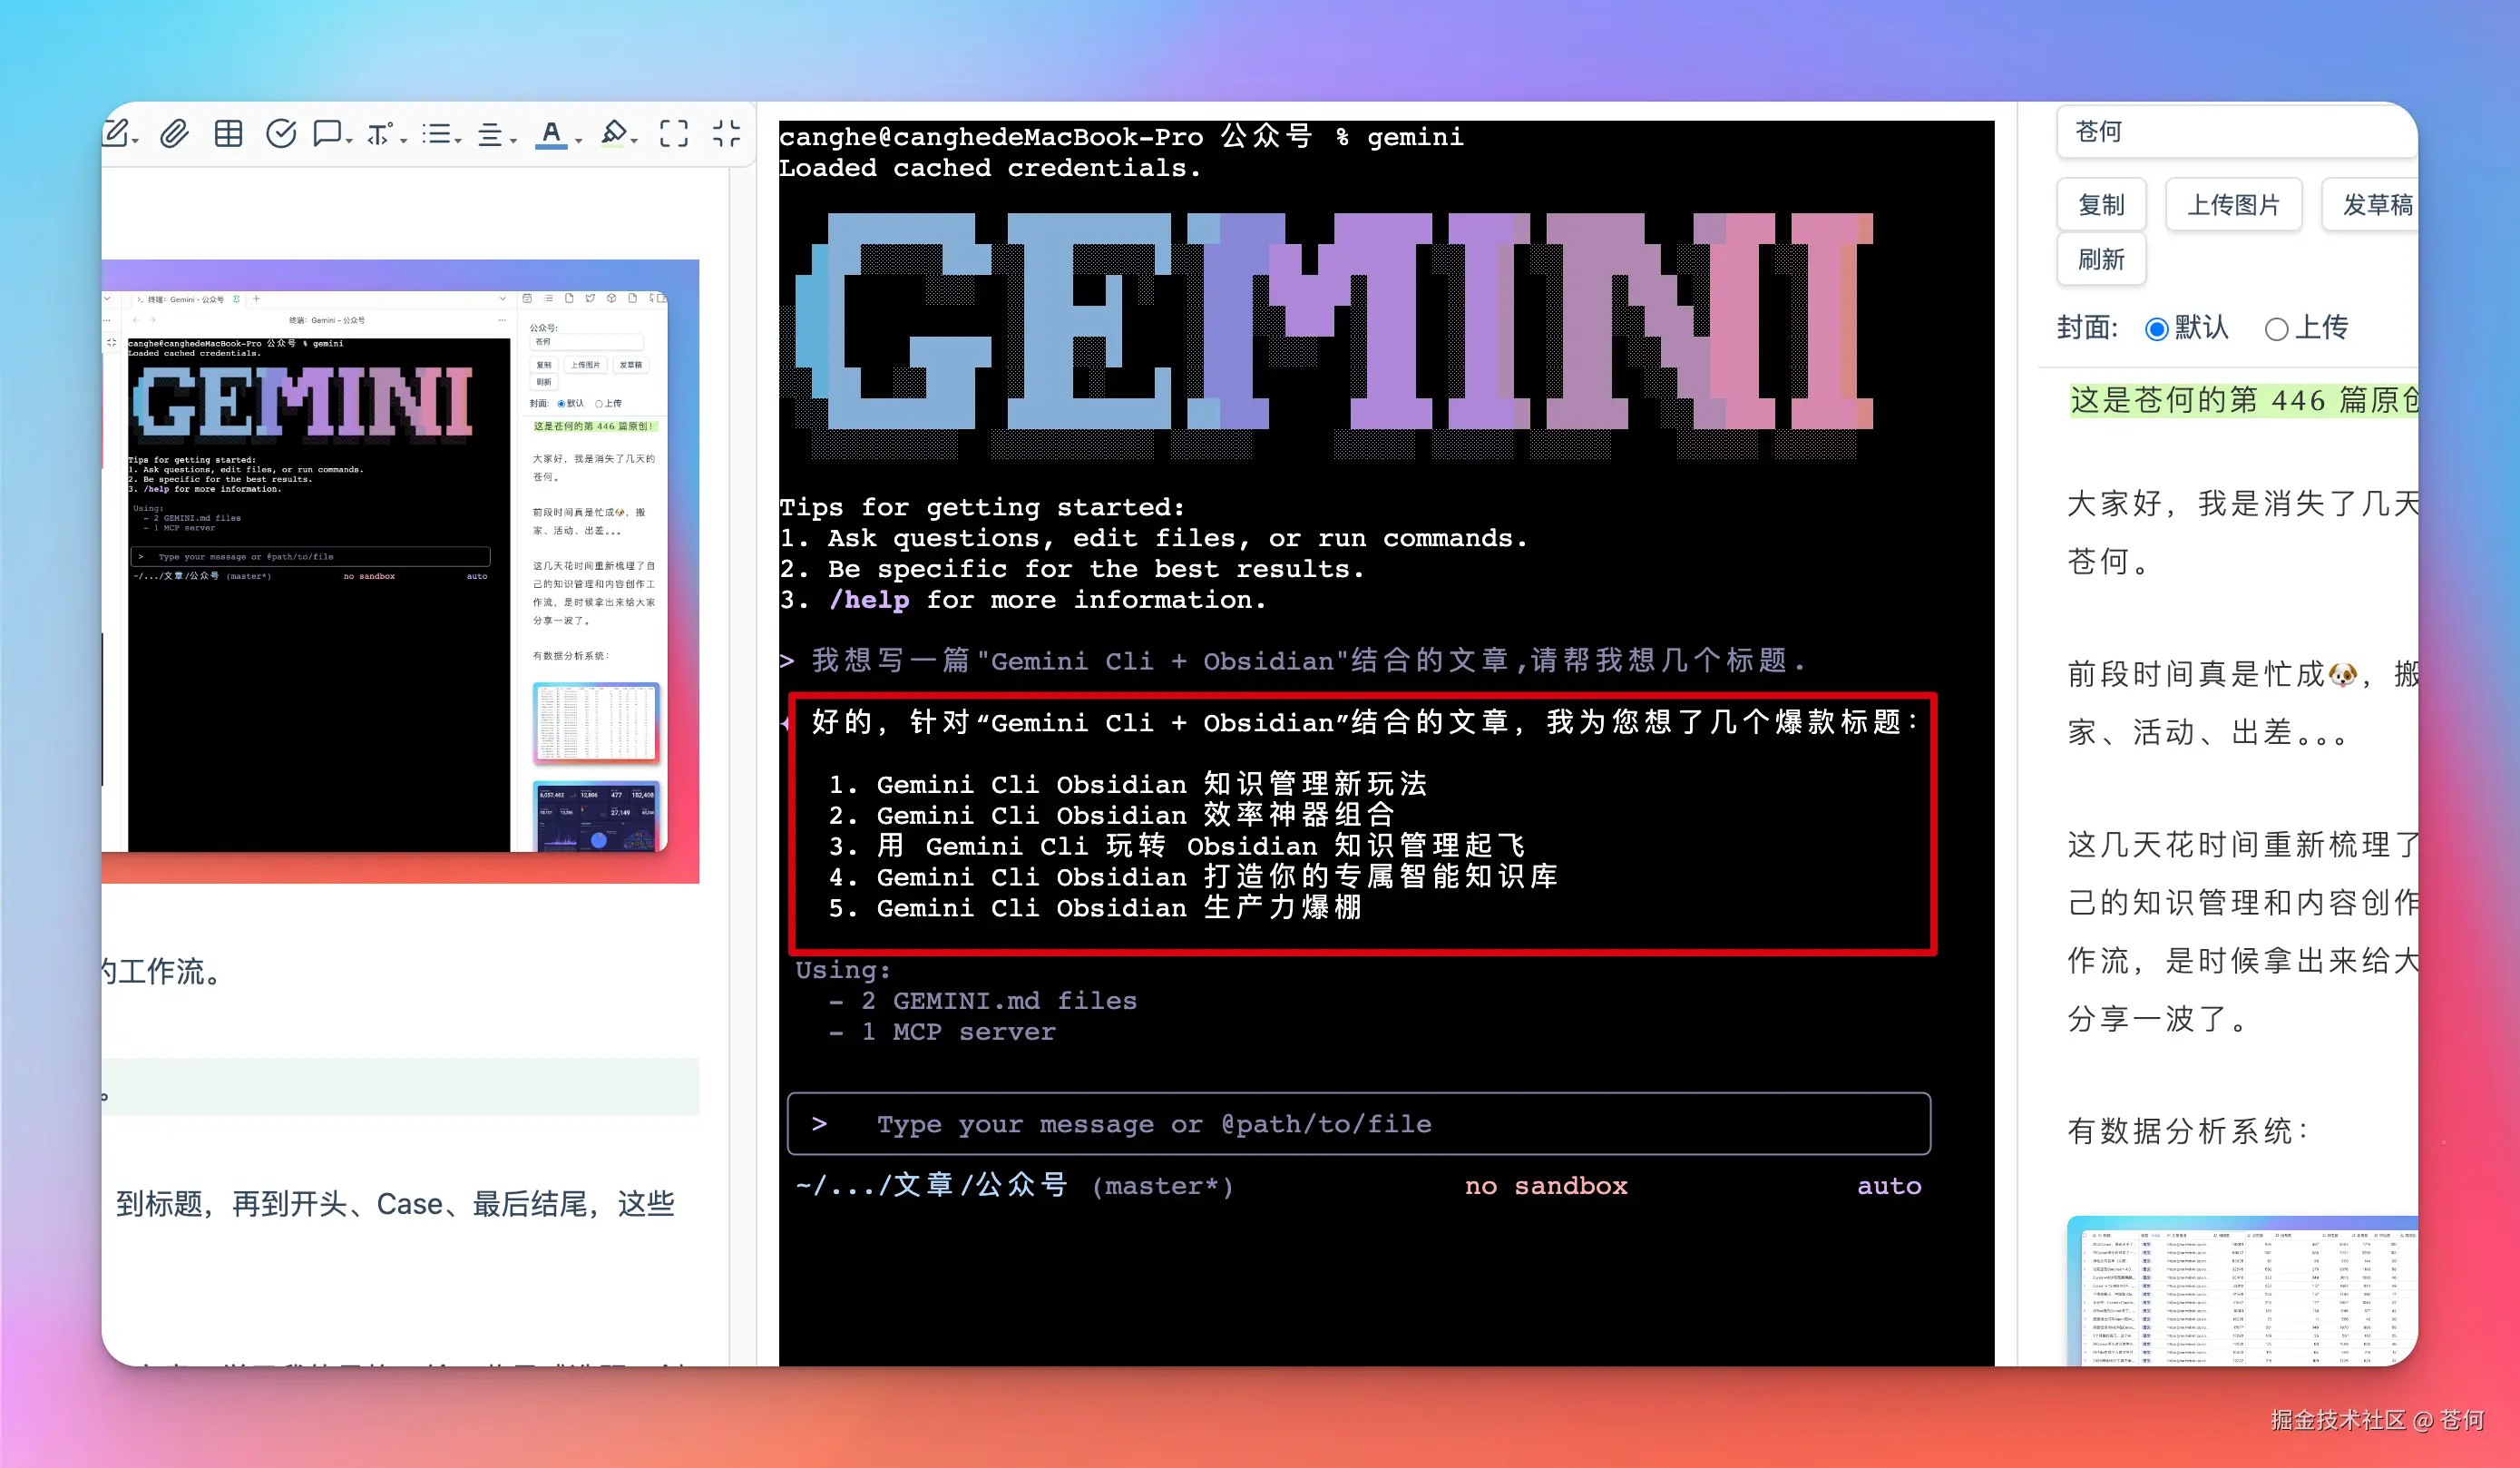Insert a table using the table icon

(229, 133)
